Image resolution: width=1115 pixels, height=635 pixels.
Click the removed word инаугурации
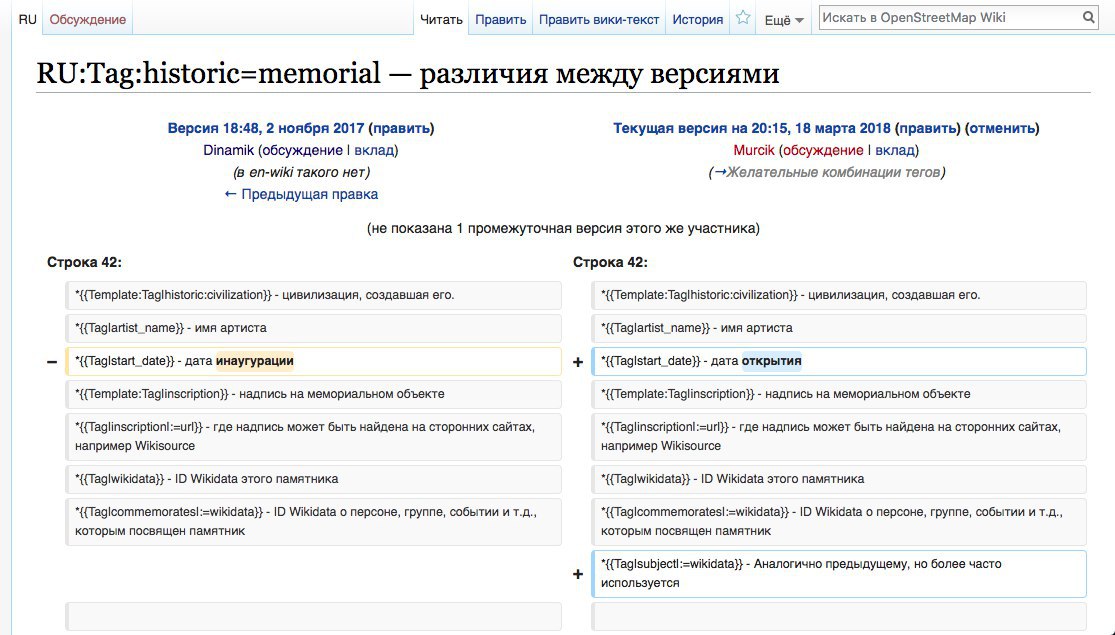point(255,361)
